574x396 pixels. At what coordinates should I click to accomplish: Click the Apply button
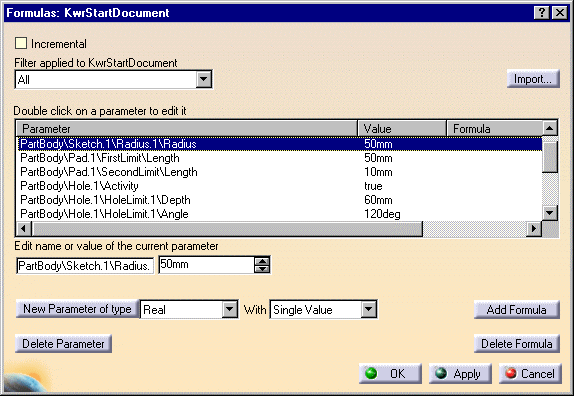[460, 374]
